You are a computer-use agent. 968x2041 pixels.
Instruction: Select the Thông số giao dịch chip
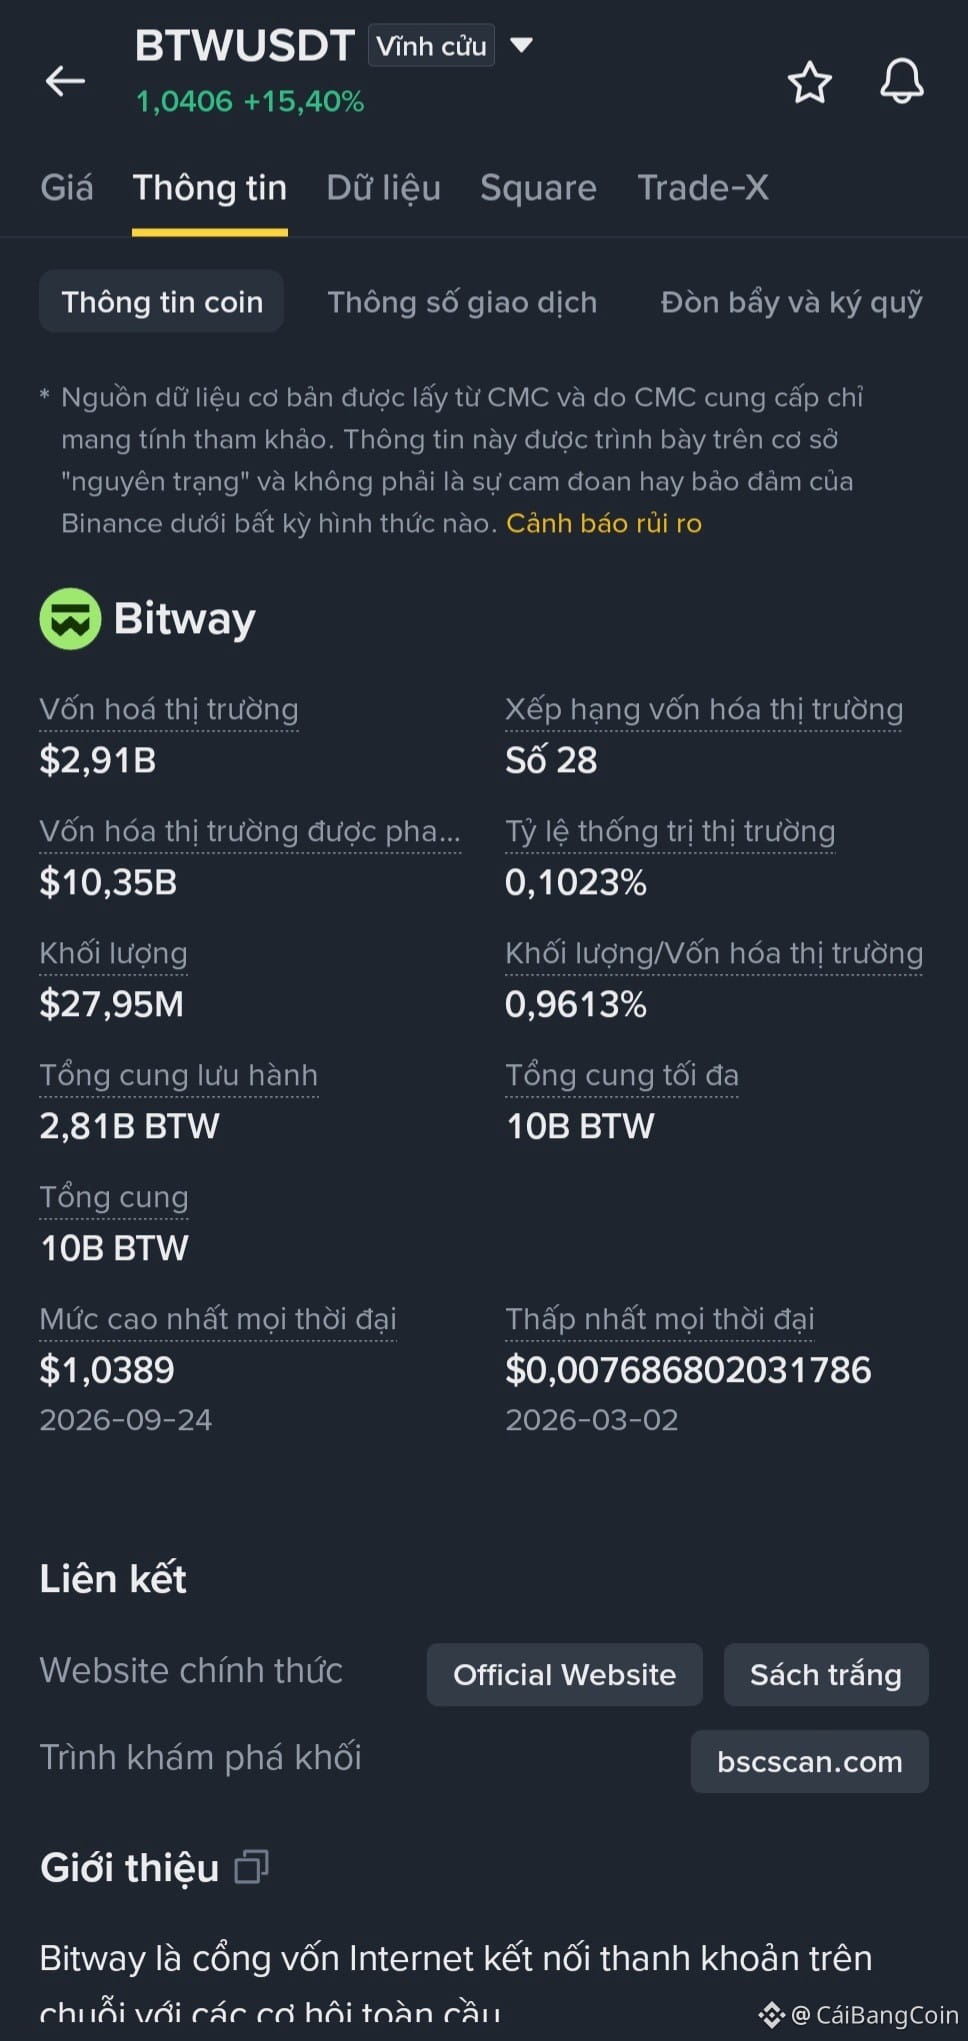point(462,302)
